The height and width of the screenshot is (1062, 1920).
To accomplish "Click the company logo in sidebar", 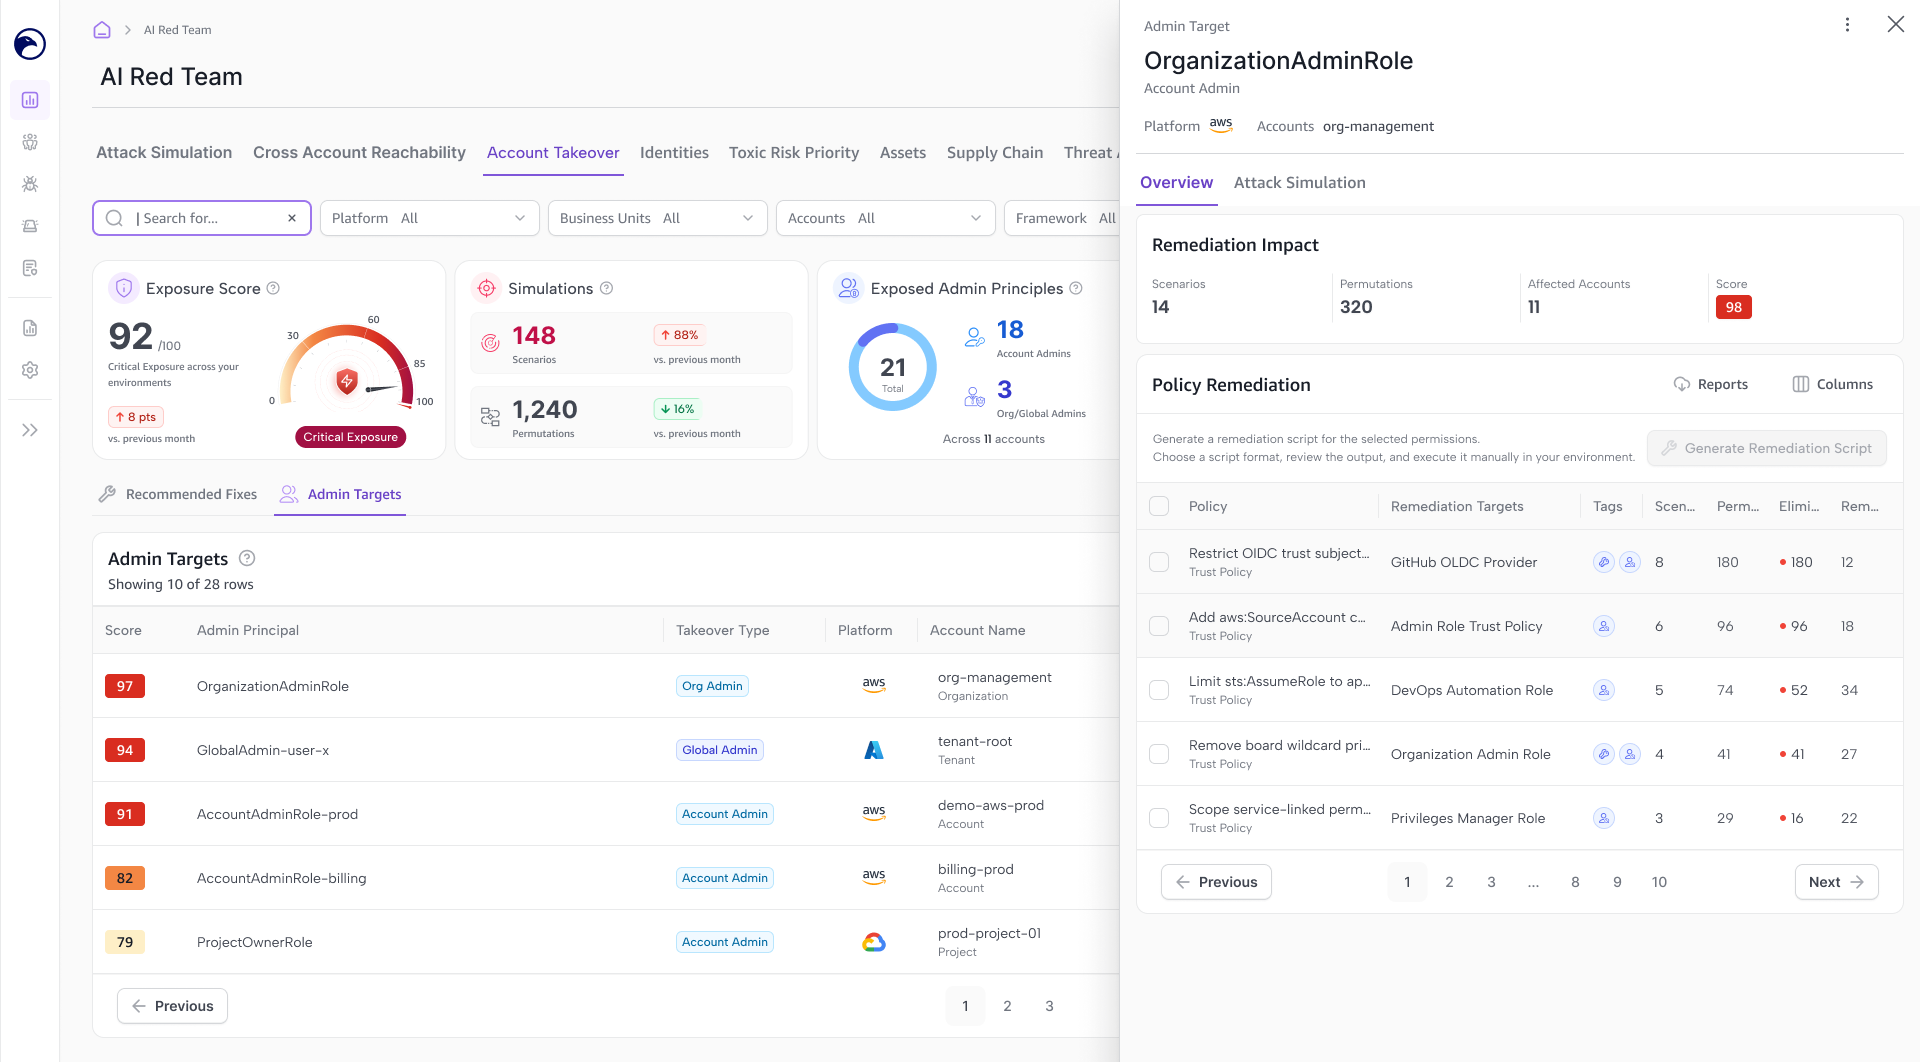I will click(x=30, y=44).
